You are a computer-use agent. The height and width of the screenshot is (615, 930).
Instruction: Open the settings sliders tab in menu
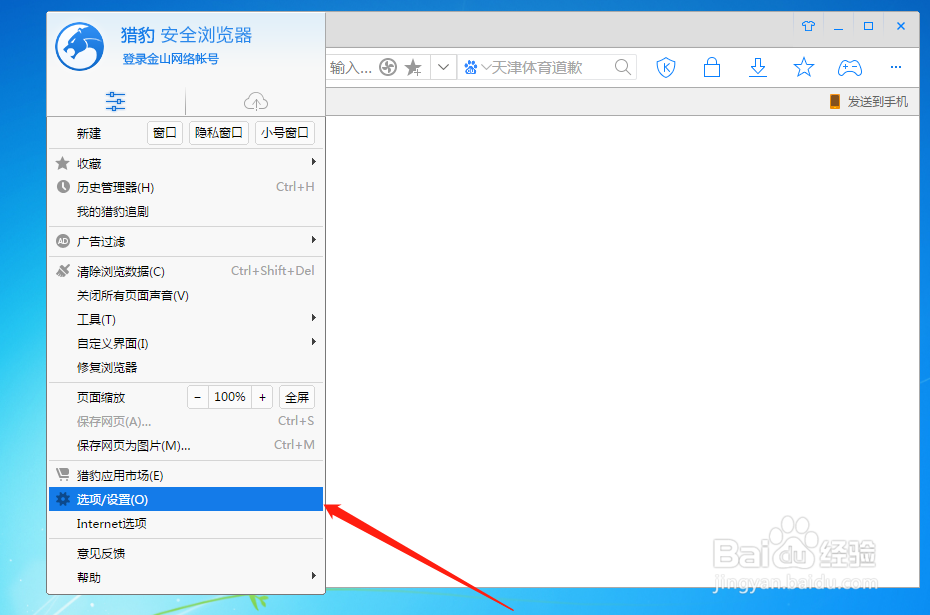116,101
